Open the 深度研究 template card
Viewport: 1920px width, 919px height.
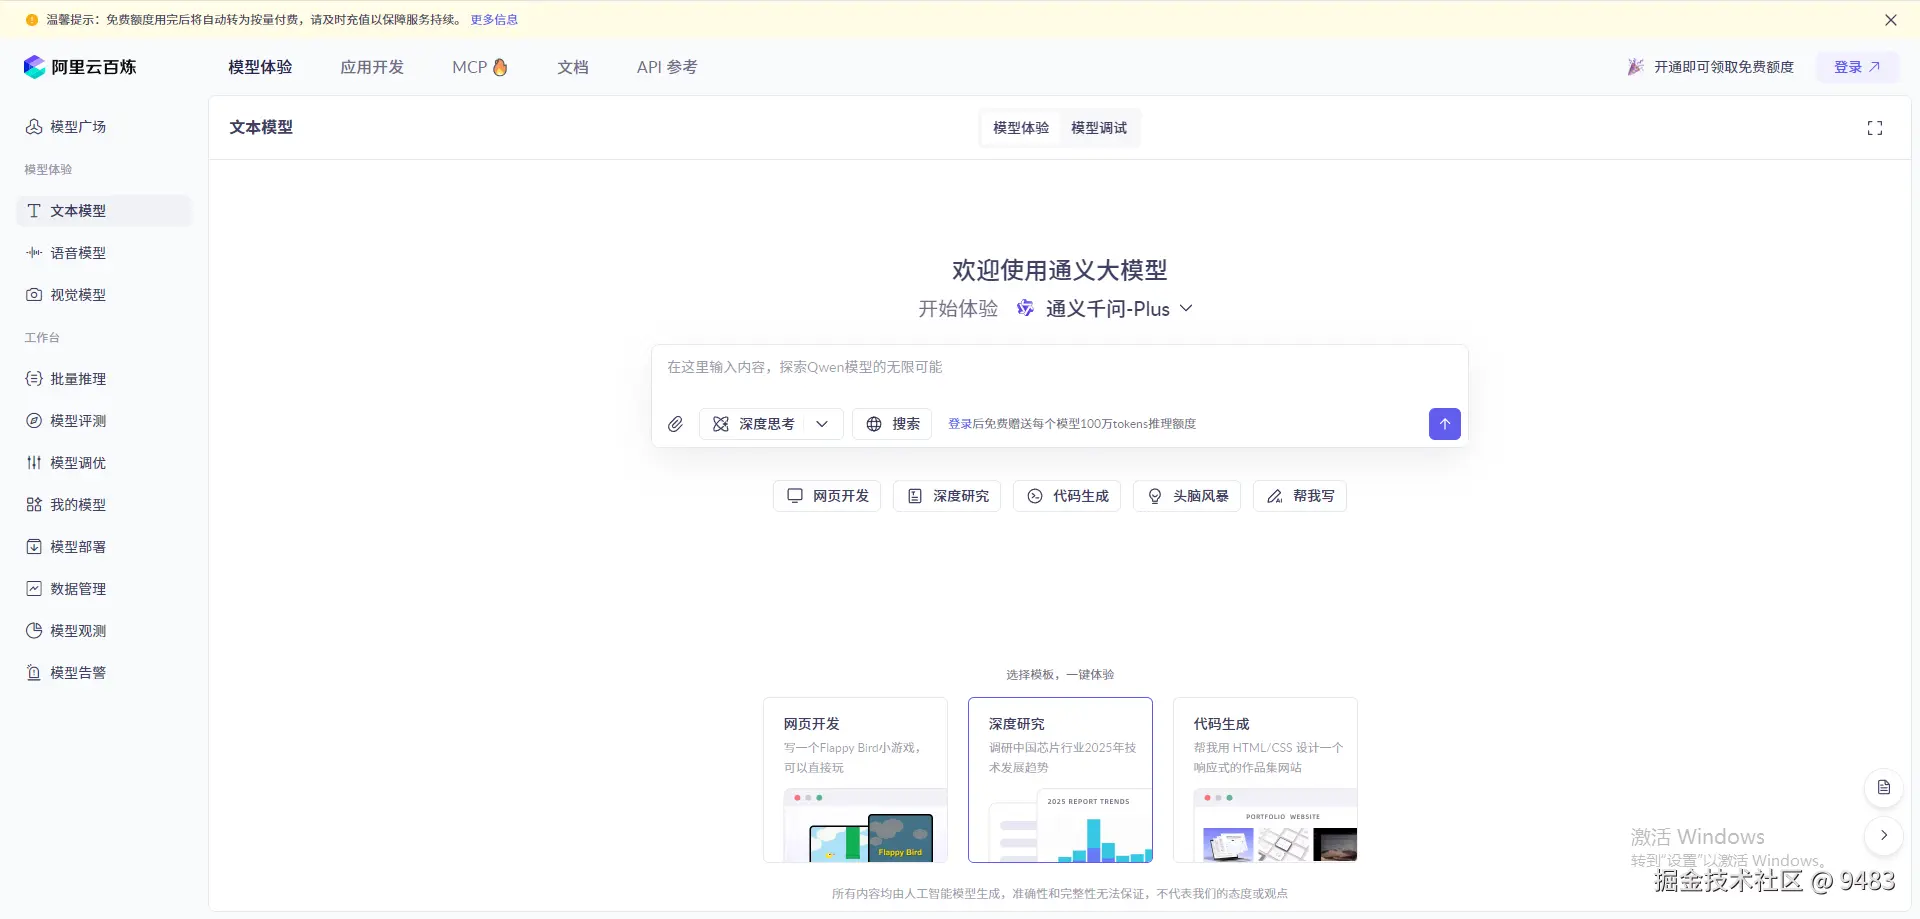click(1060, 780)
